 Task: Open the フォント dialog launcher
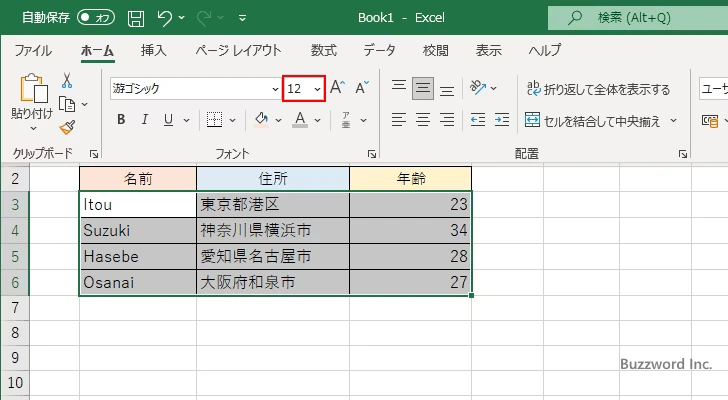[372, 154]
